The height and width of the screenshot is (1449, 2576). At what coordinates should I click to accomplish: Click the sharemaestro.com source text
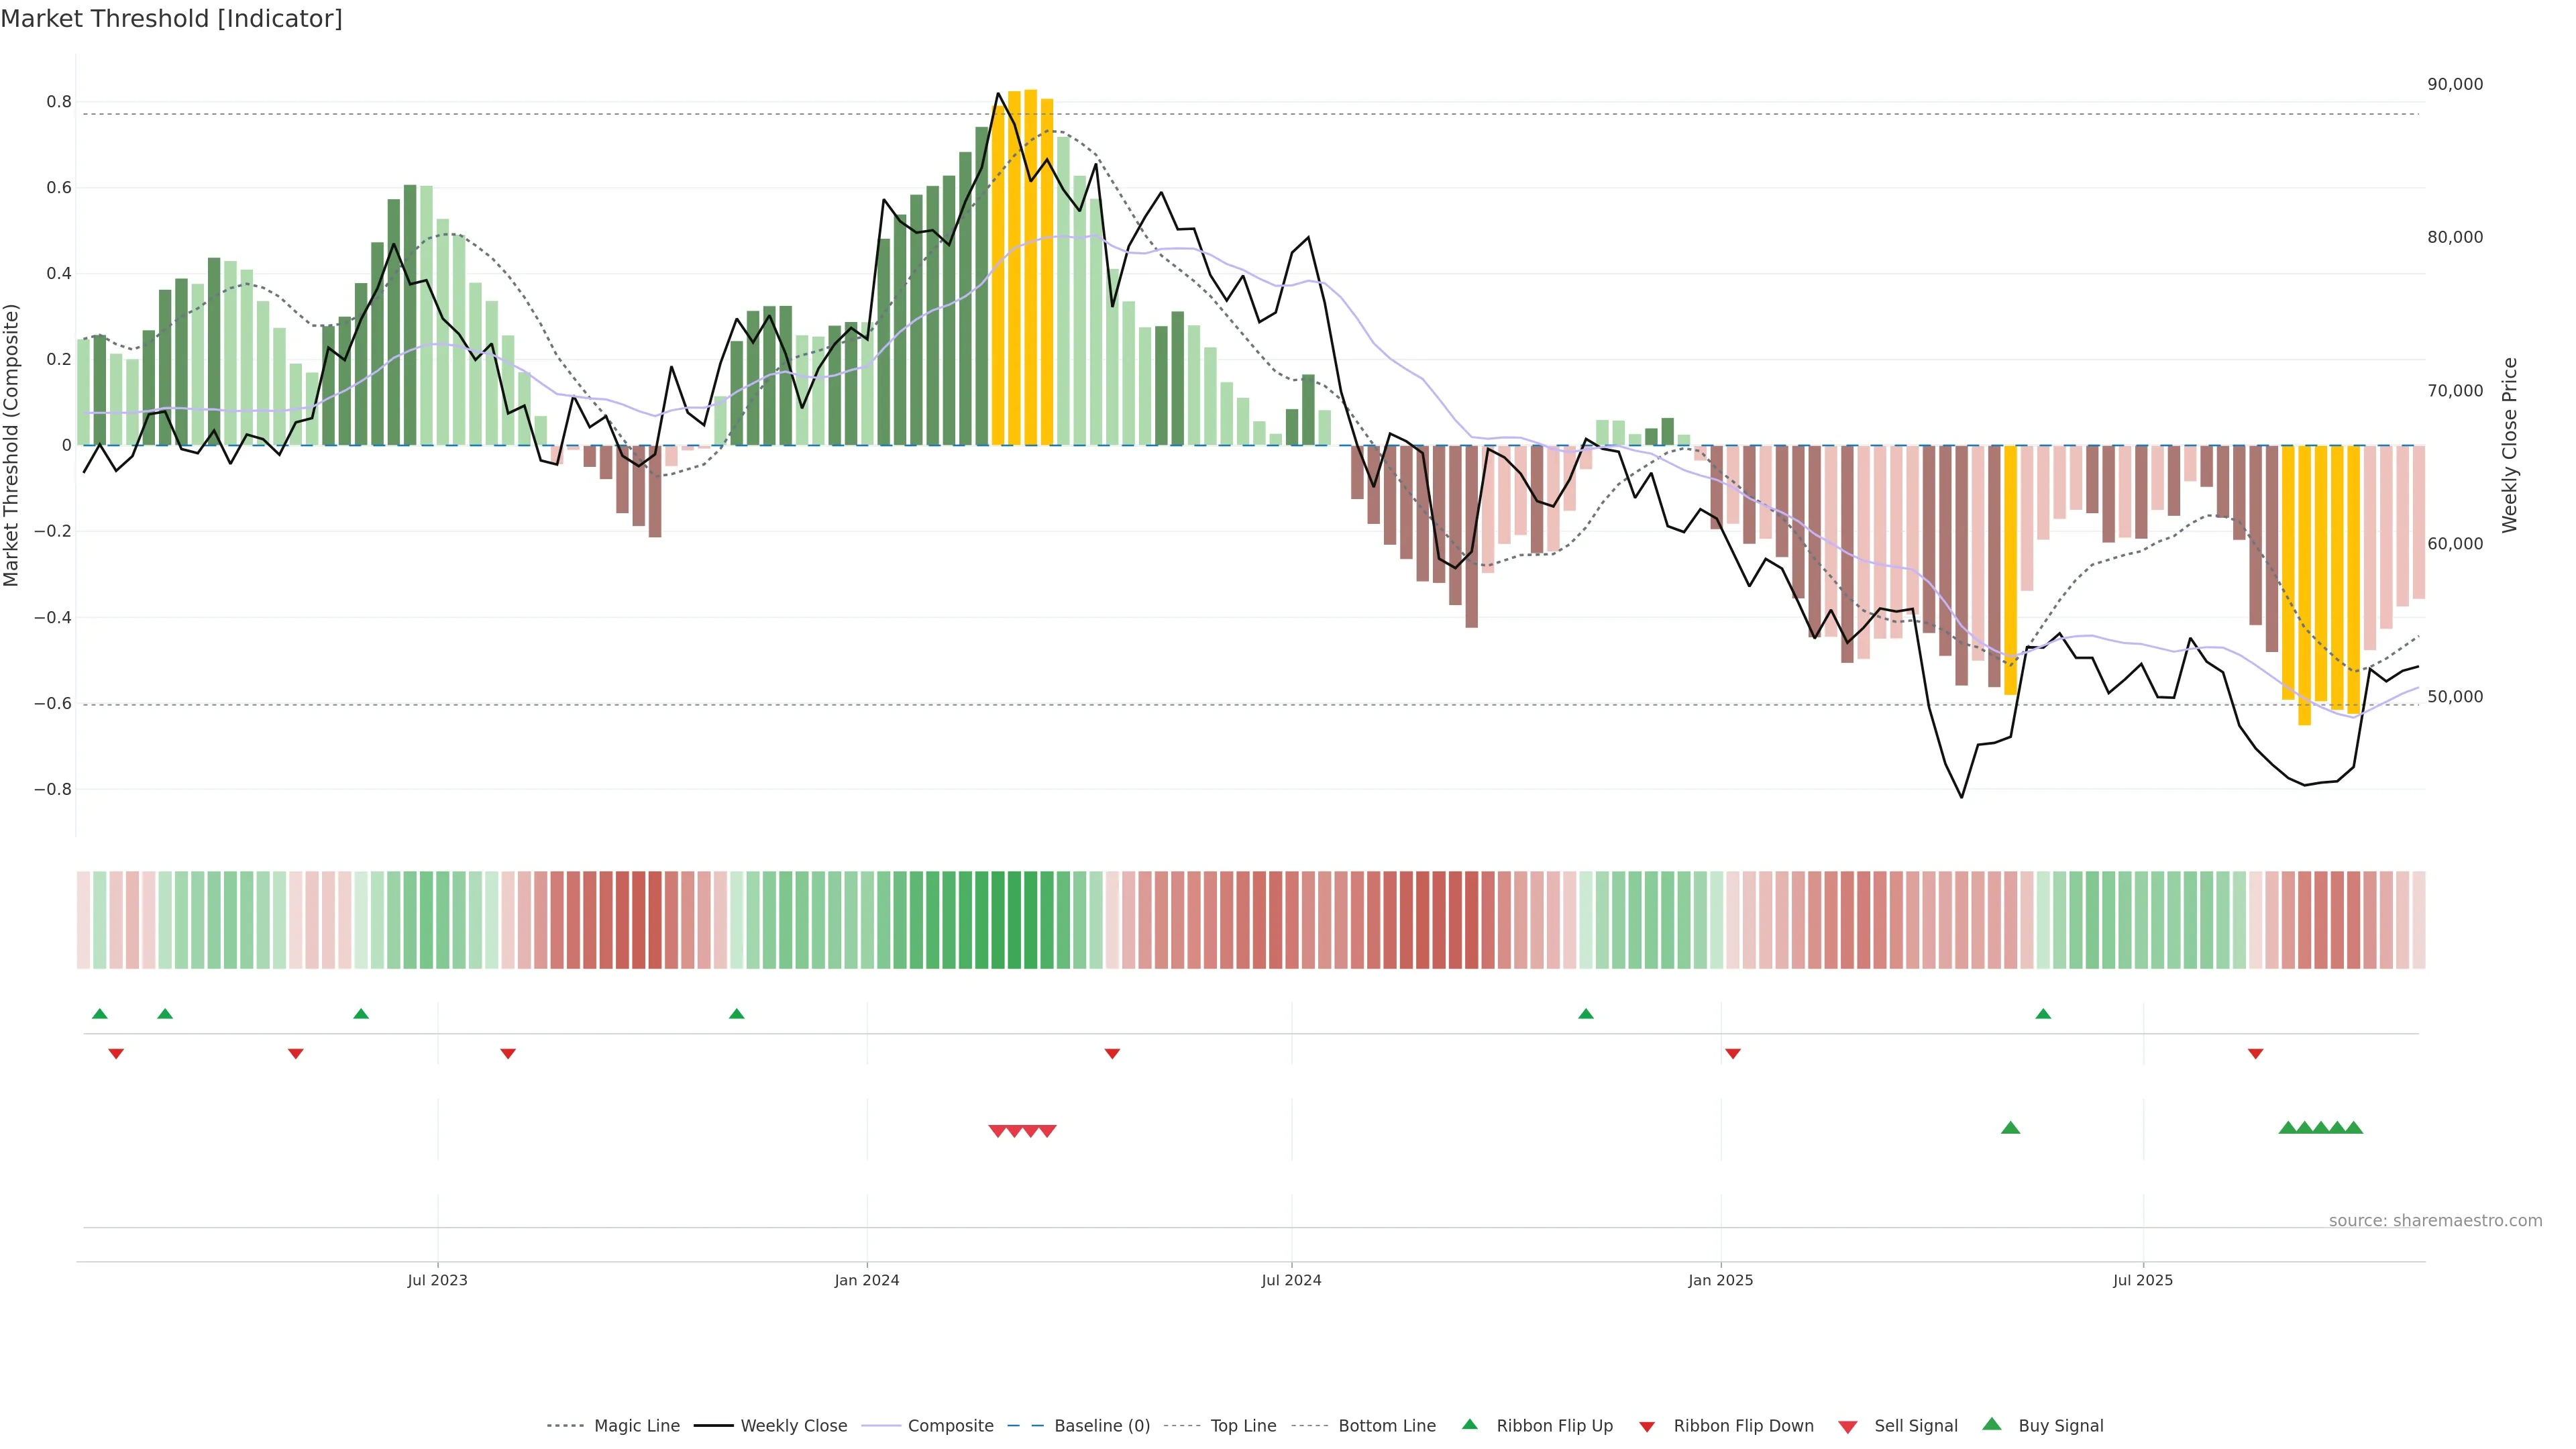point(2435,1220)
